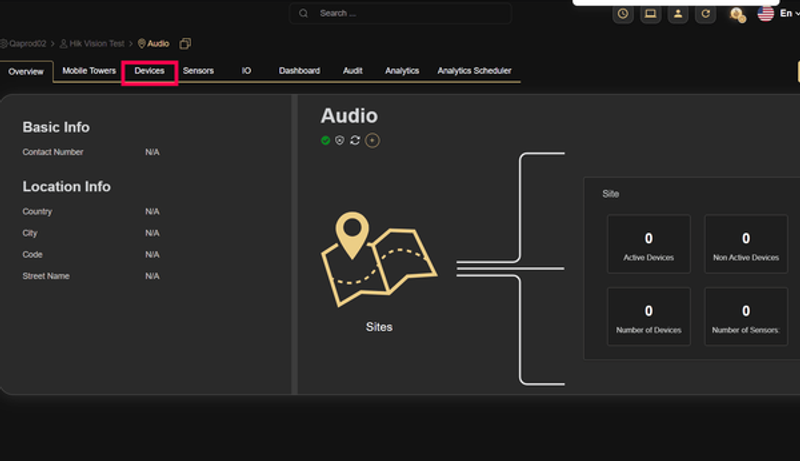Click the copy icon beside Audio breadcrumb
This screenshot has width=800, height=461.
185,44
